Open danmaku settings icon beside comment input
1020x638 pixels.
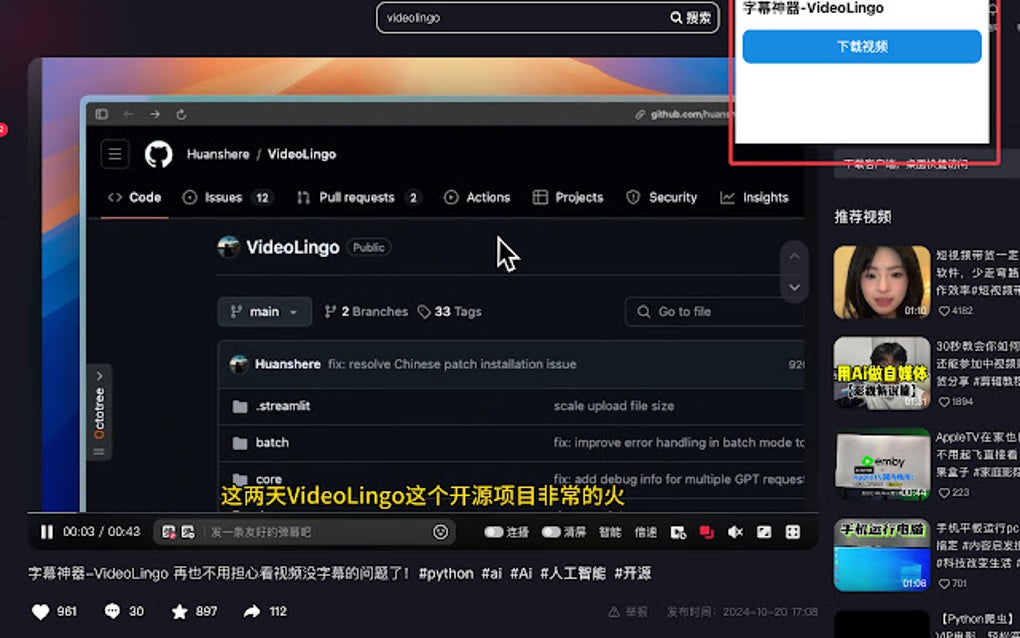(x=188, y=532)
